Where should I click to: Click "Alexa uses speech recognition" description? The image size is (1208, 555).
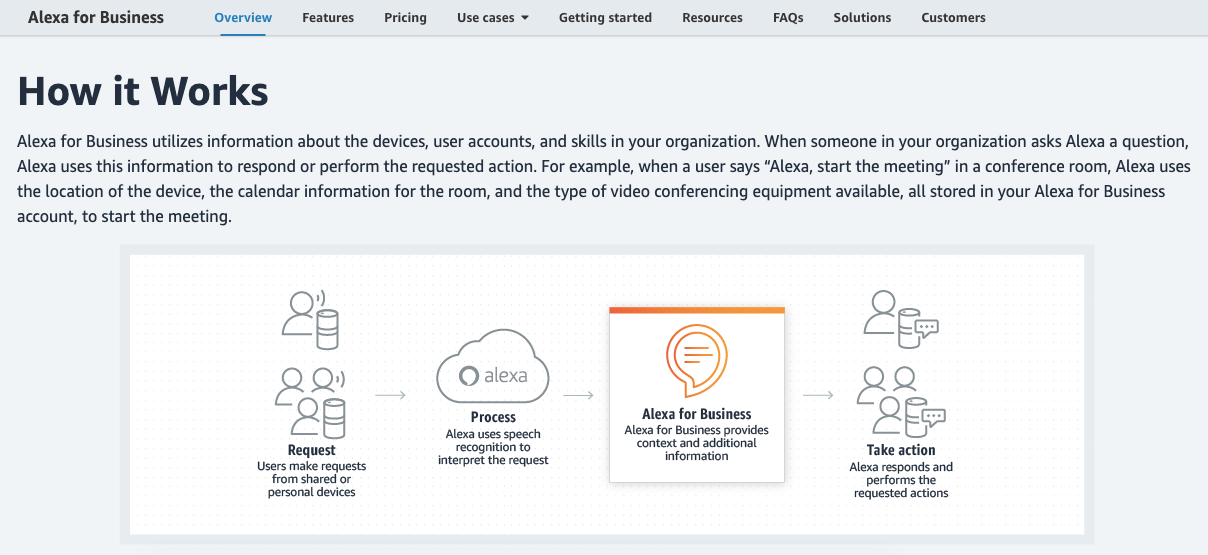pyautogui.click(x=493, y=447)
